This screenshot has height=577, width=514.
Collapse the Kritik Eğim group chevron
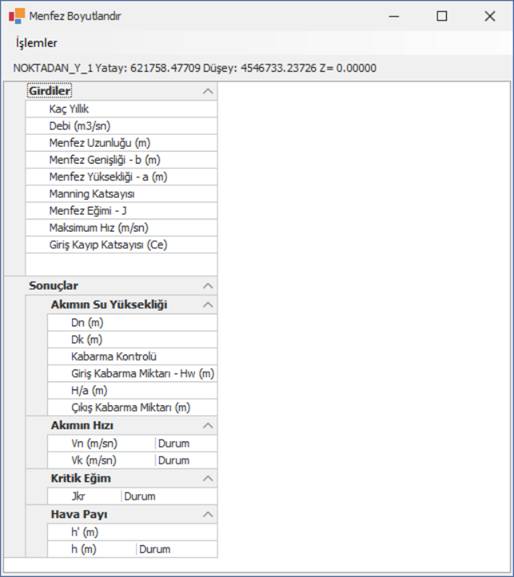coord(208,478)
